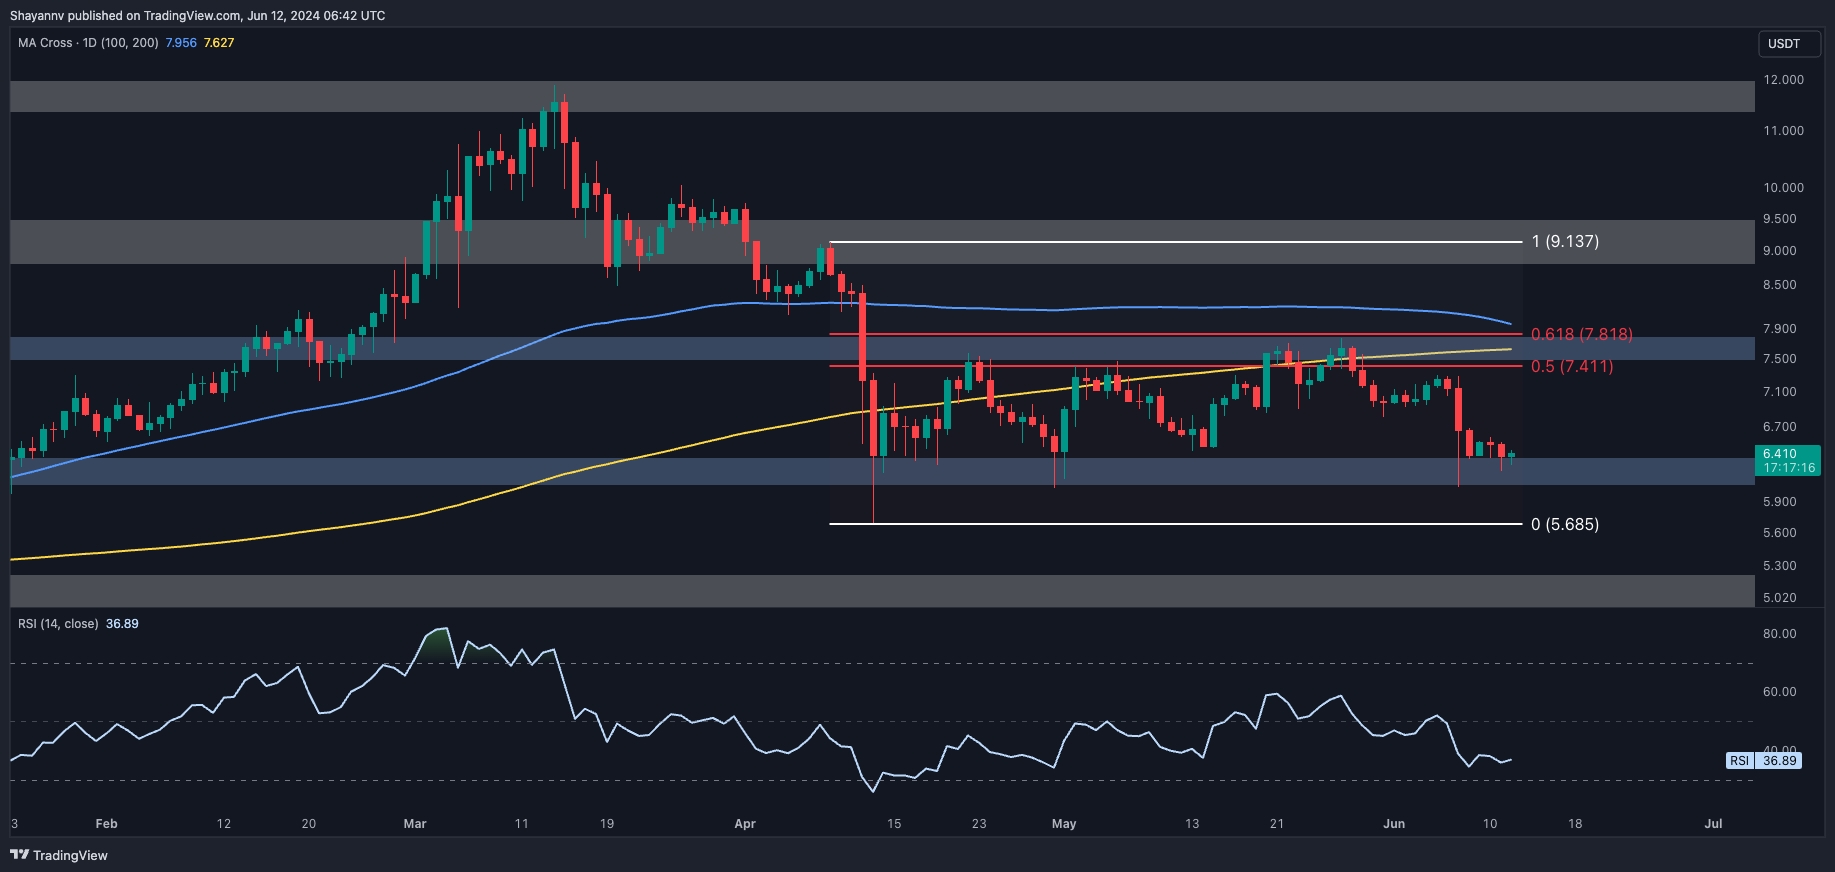This screenshot has width=1835, height=872.
Task: Click the Feb date label
Action: (106, 824)
